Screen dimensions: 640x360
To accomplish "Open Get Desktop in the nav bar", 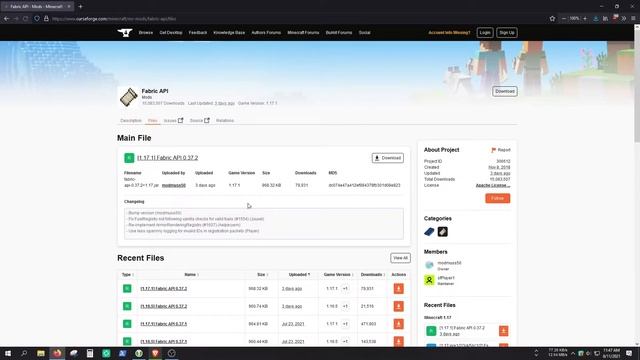I will 171,33.
